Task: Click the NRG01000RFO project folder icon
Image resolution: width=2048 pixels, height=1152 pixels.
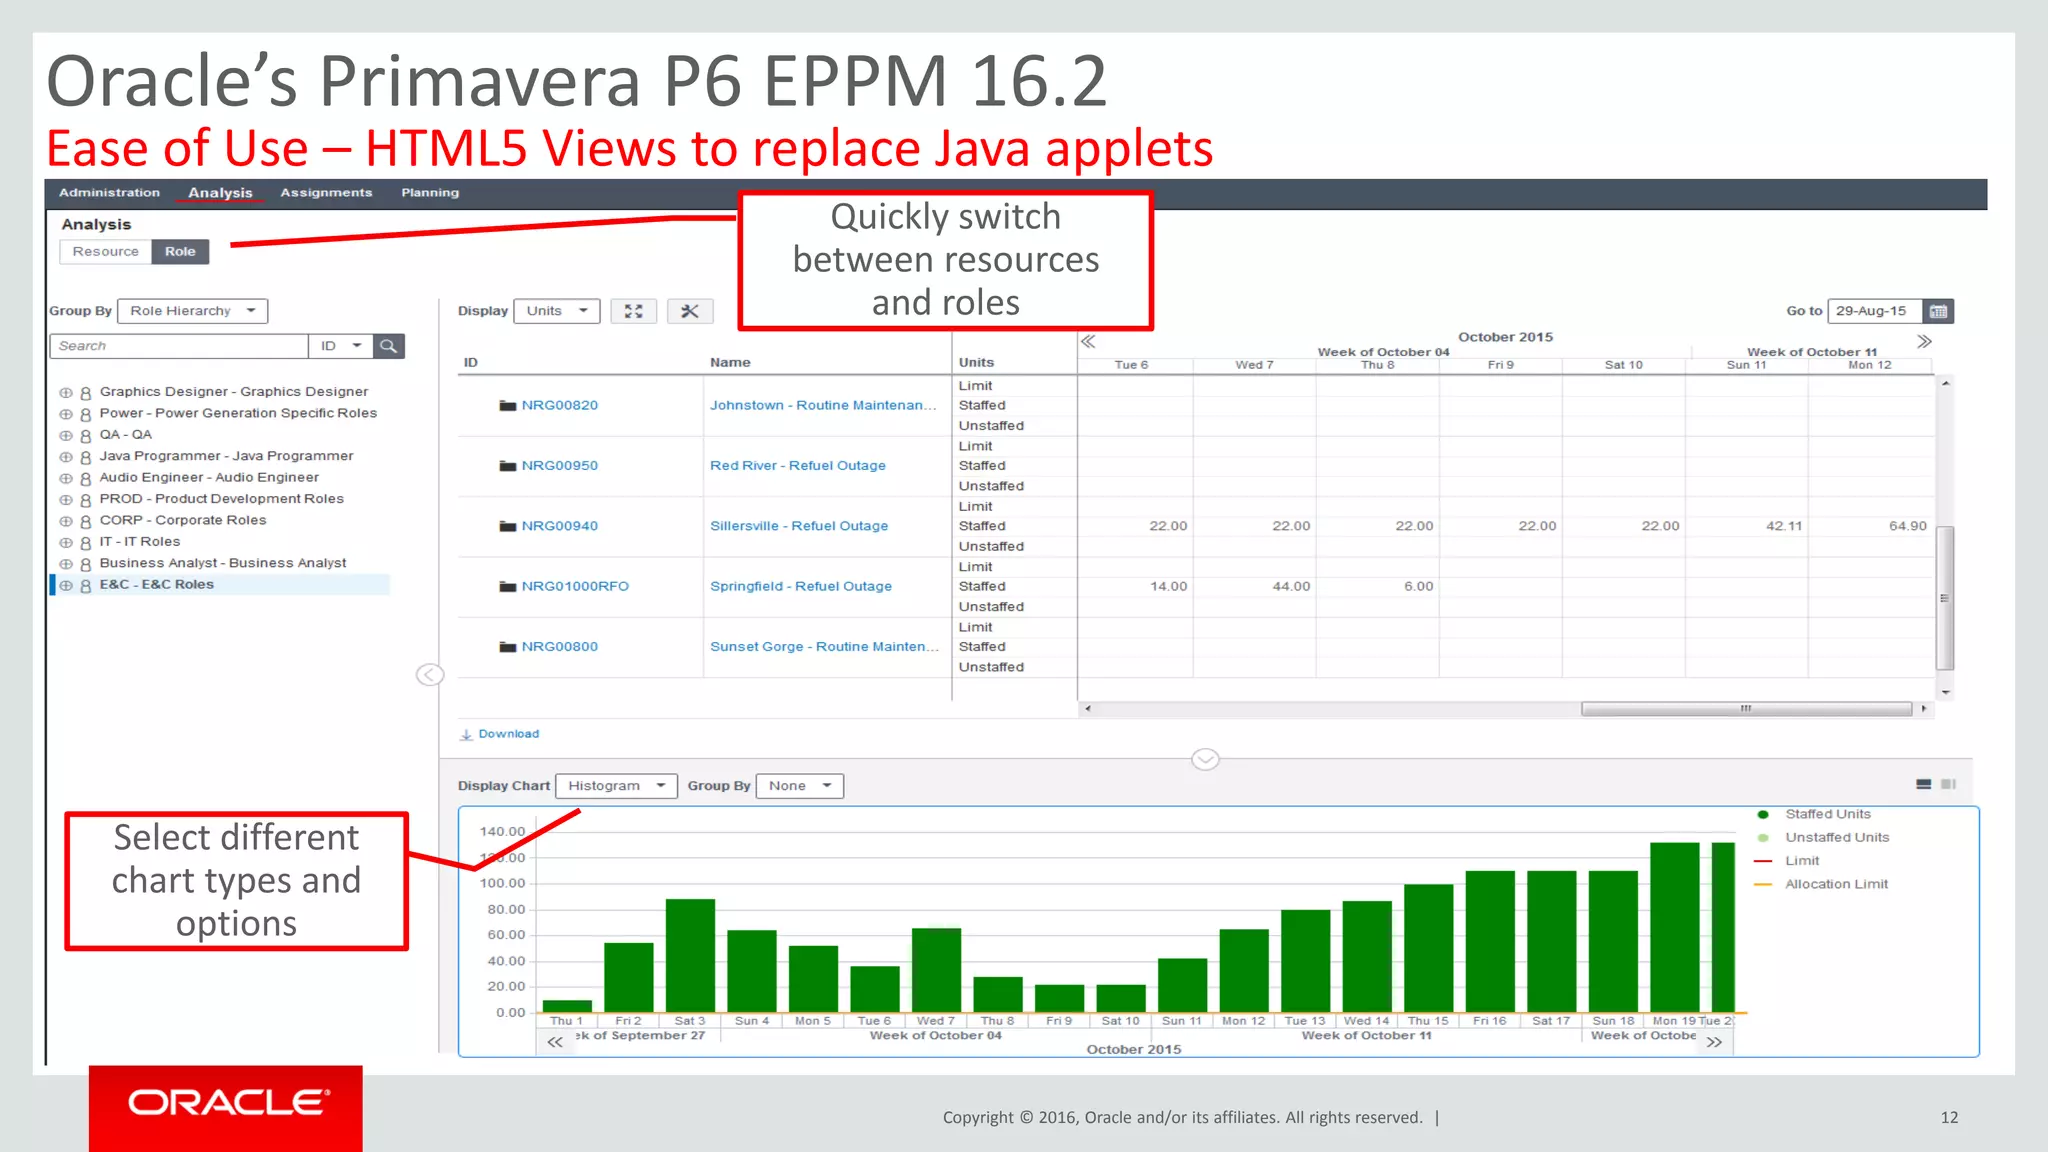Action: (x=508, y=587)
